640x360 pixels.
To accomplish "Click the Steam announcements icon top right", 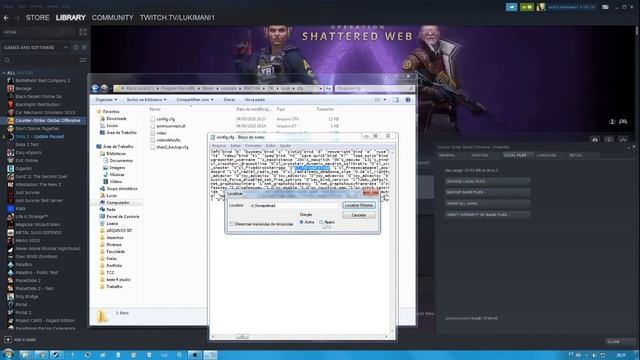I will [x=511, y=7].
